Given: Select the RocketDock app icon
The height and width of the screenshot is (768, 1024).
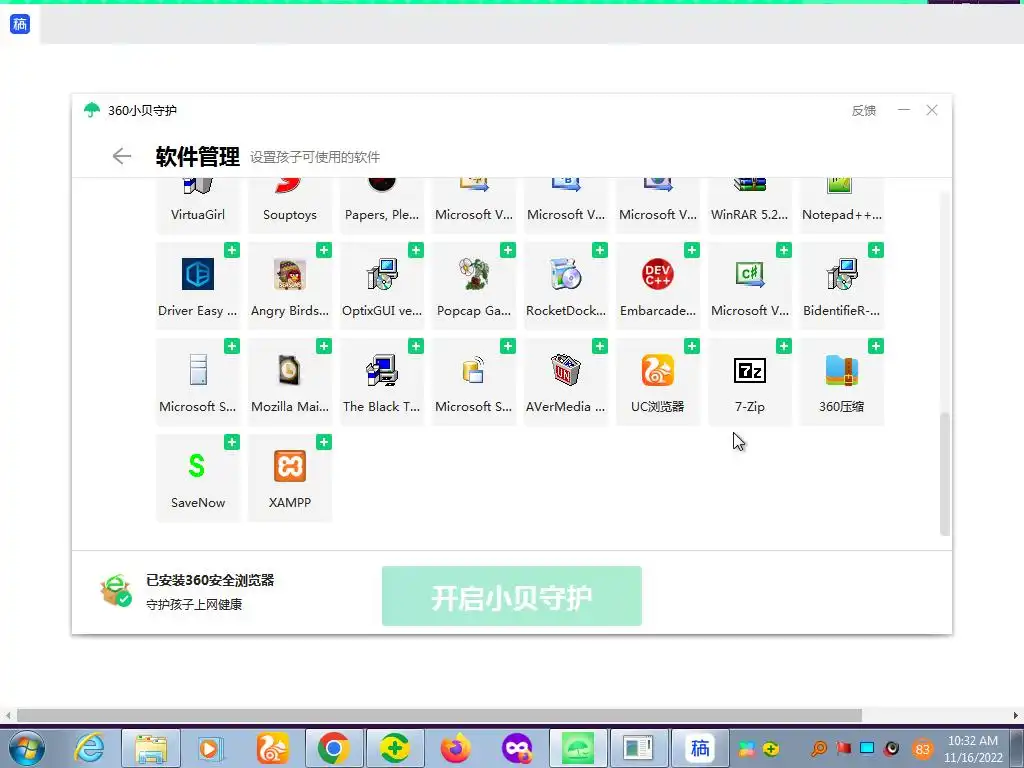Looking at the screenshot, I should pyautogui.click(x=566, y=274).
